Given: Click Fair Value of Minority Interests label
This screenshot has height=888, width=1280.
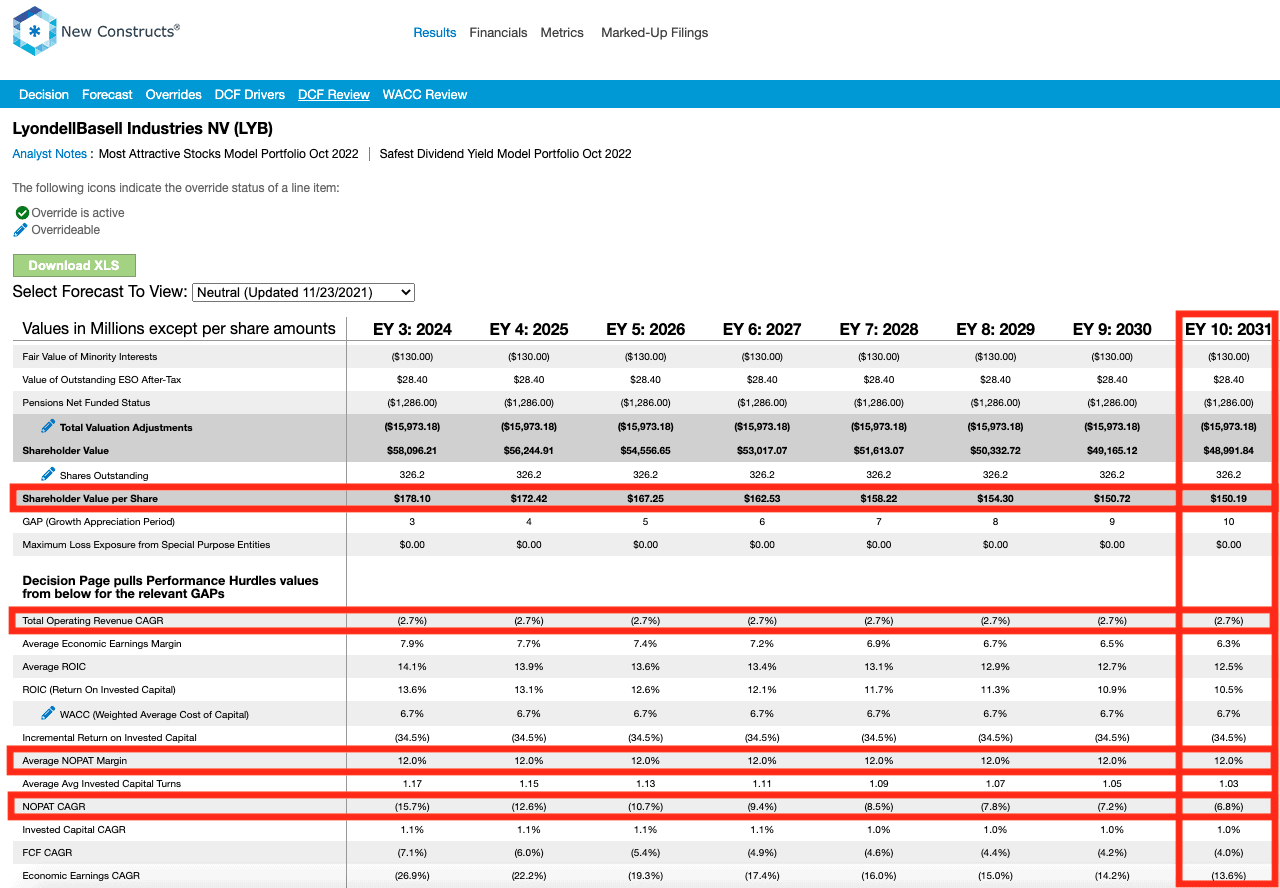Looking at the screenshot, I should coord(90,356).
